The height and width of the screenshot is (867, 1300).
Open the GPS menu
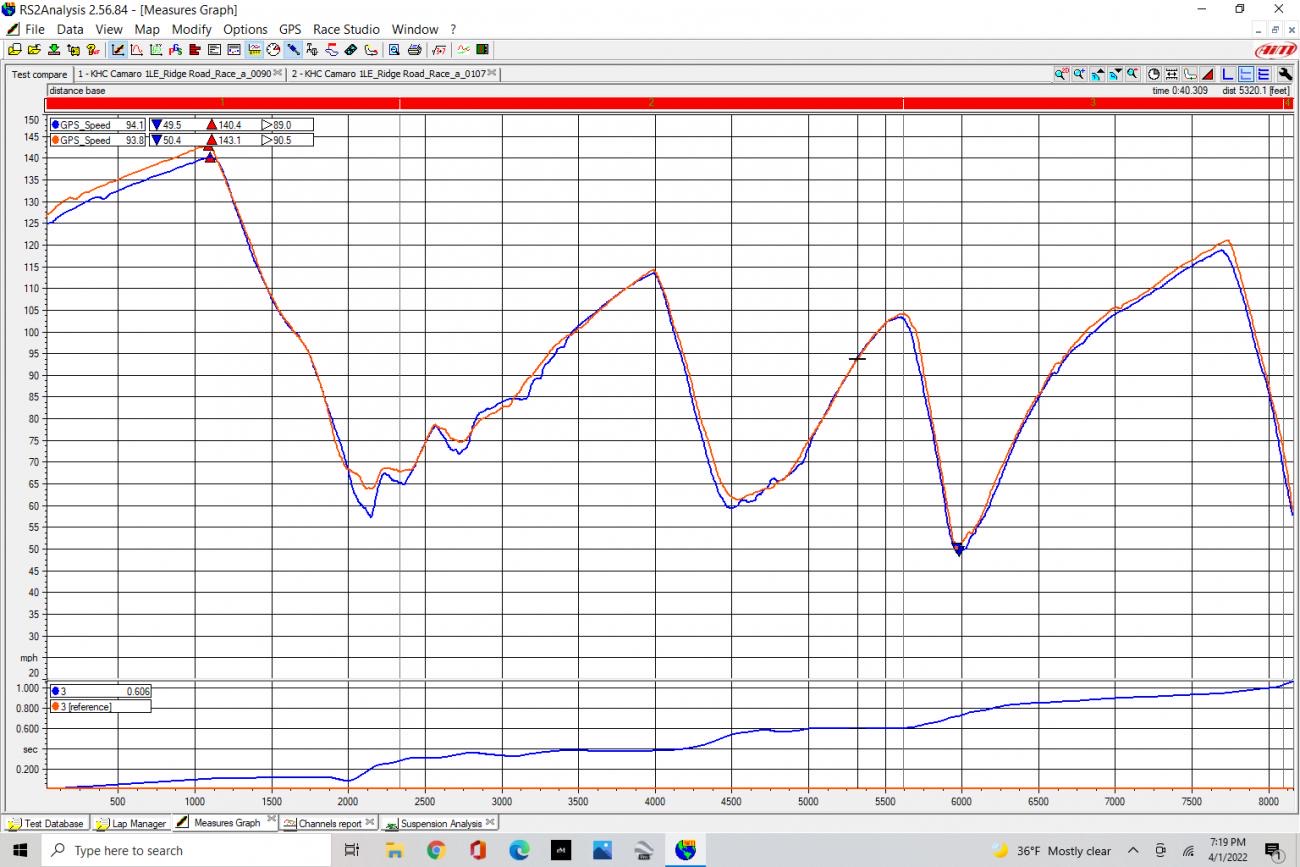click(x=290, y=29)
